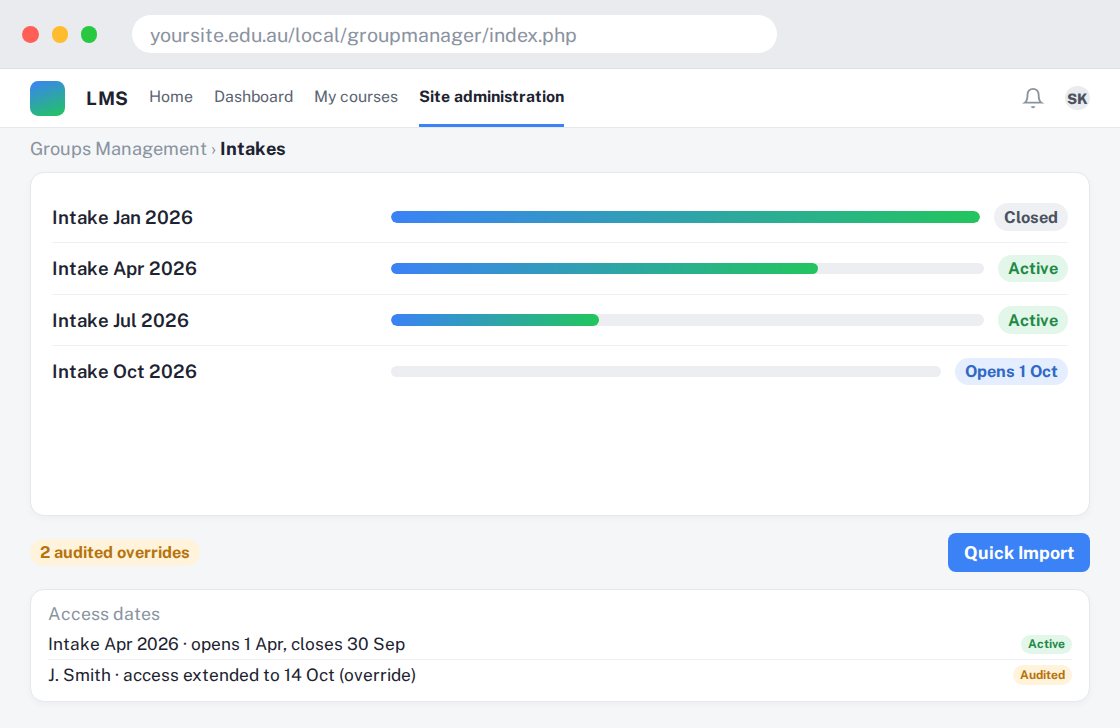1120x728 pixels.
Task: Click the Audited tag beside J. Smith
Action: pos(1042,675)
